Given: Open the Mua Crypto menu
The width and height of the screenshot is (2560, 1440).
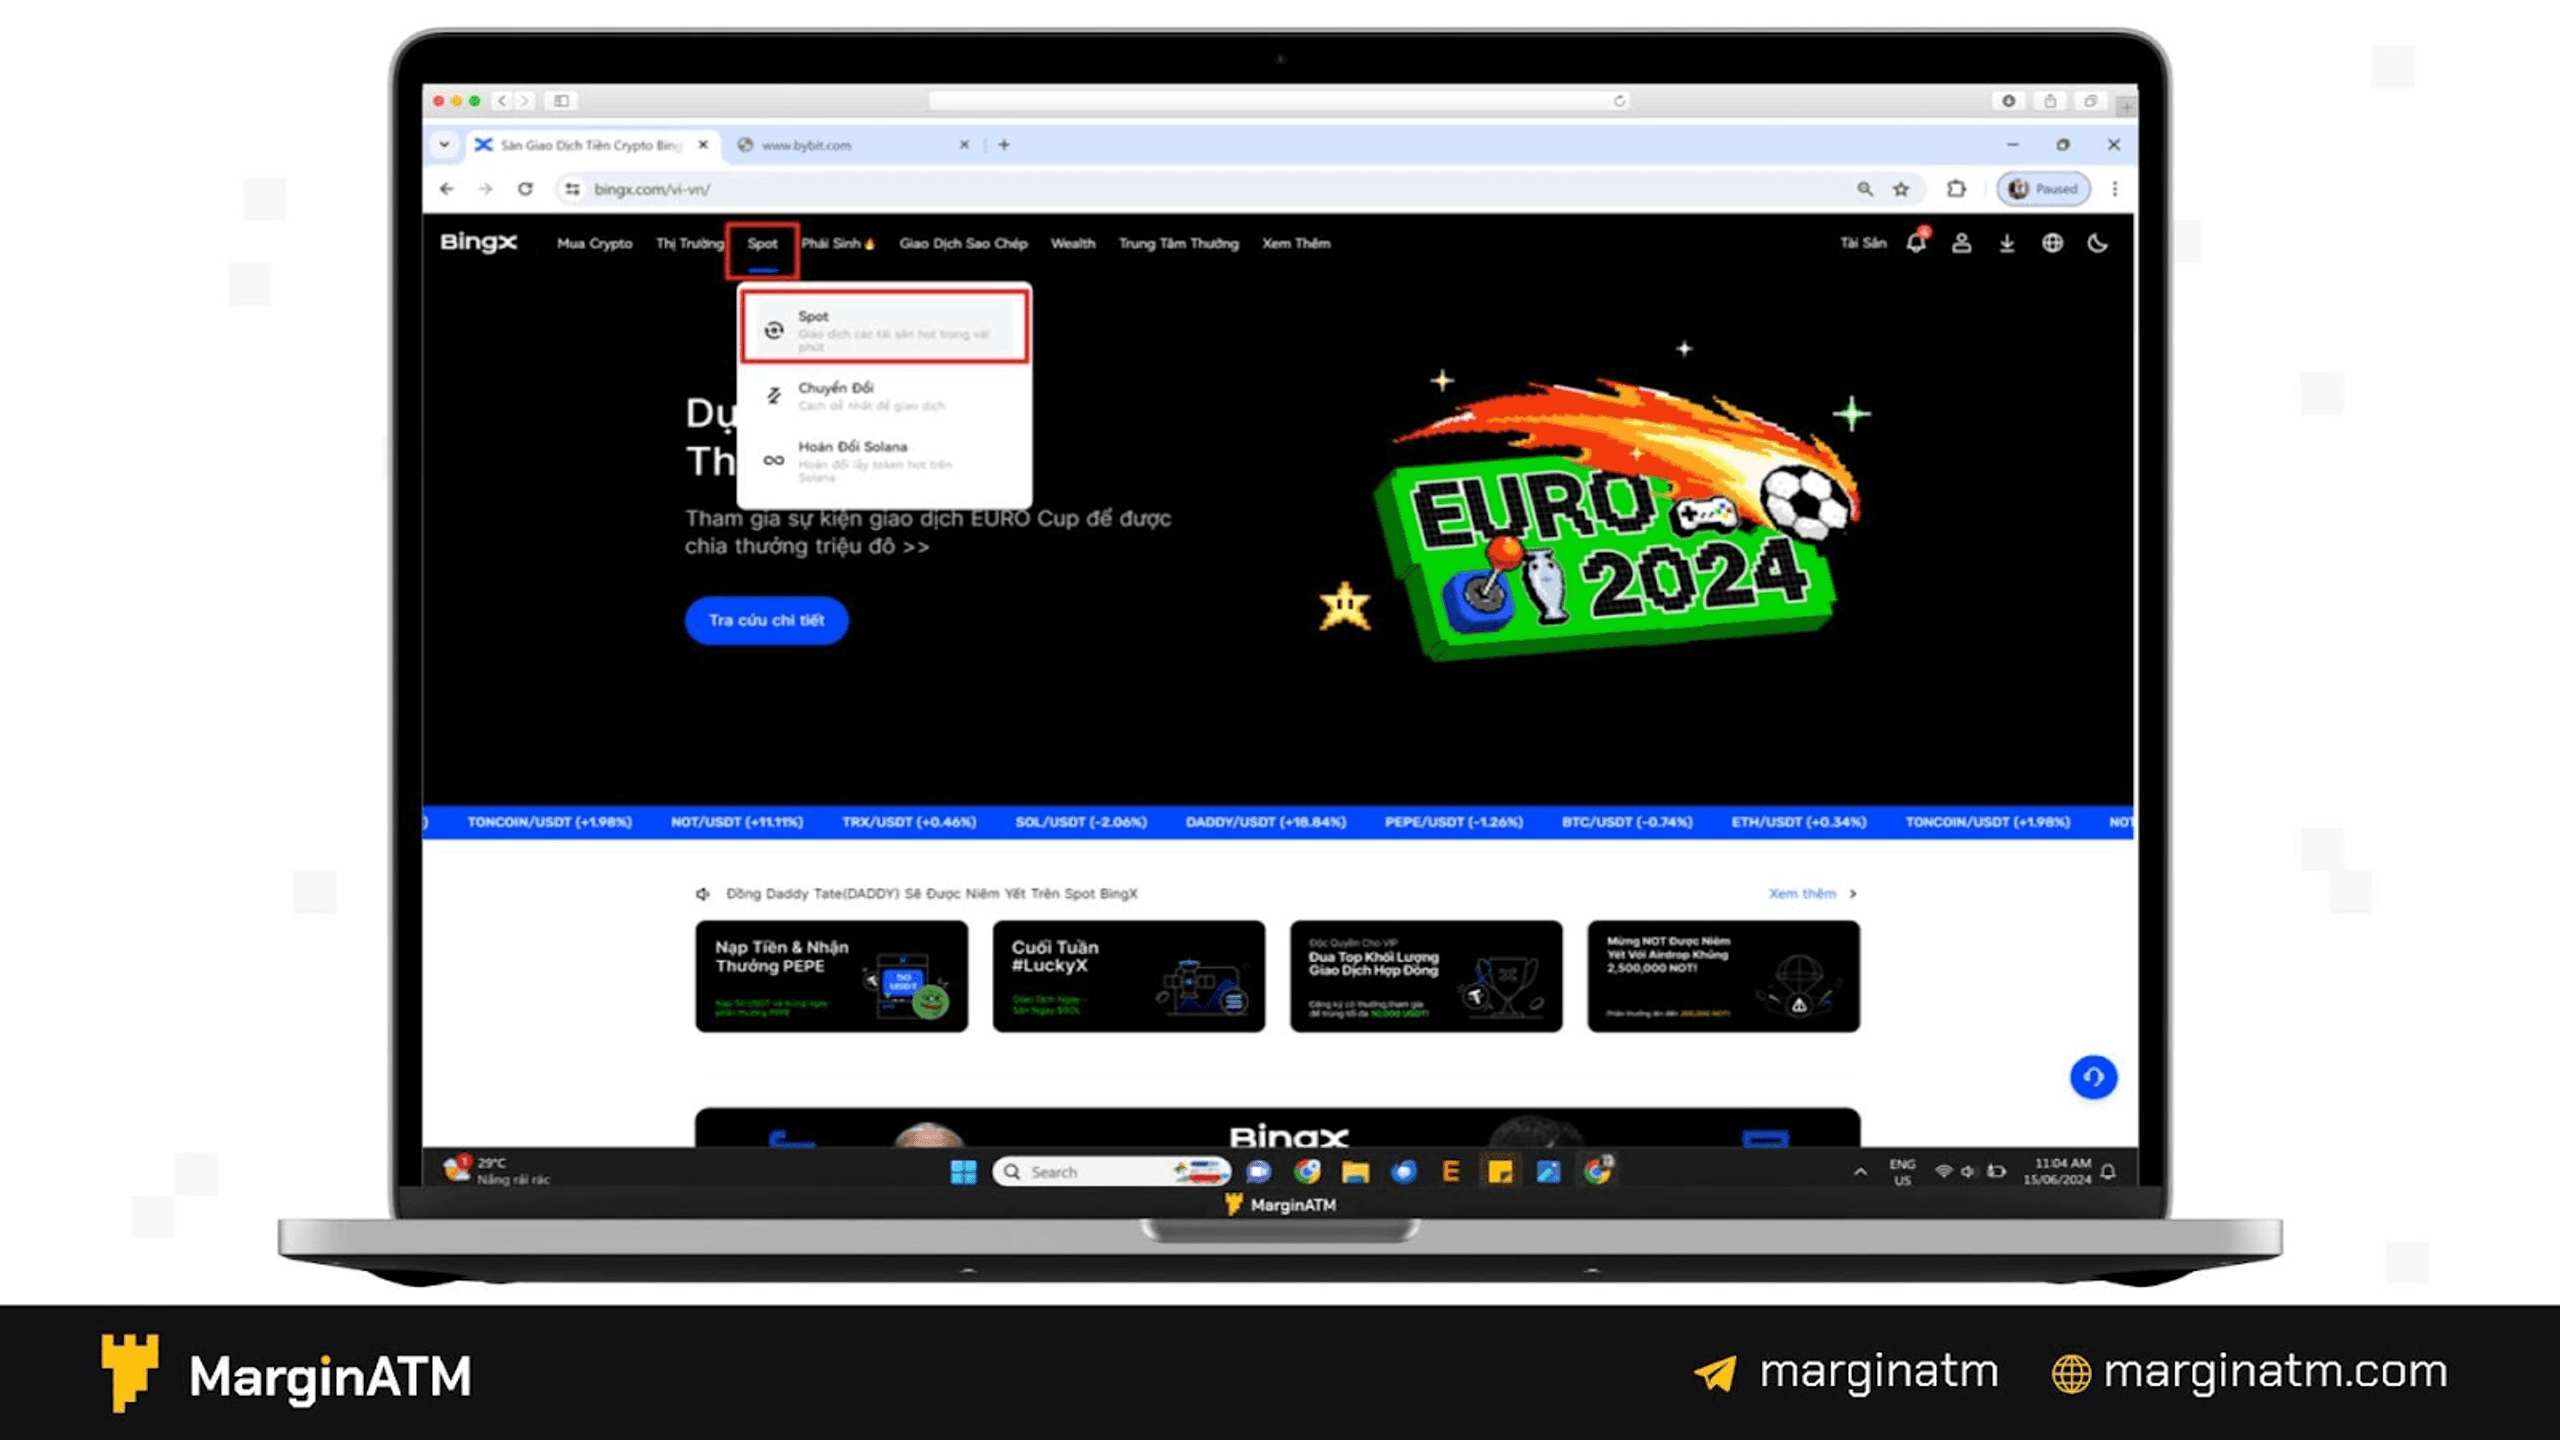Looking at the screenshot, I should click(594, 243).
